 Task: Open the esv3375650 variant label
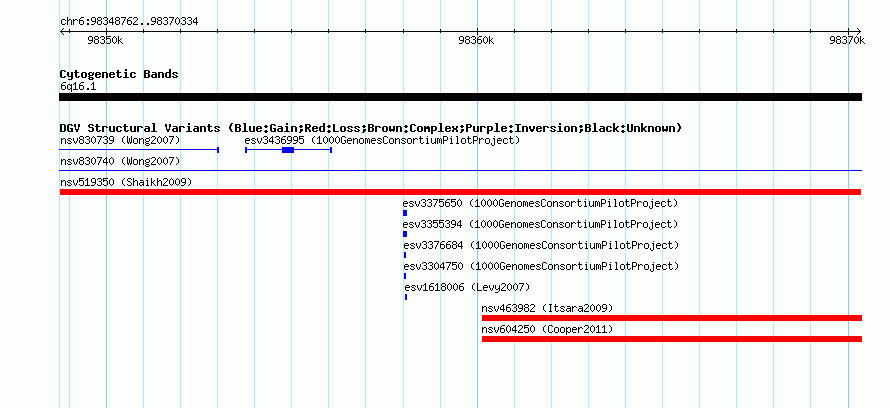click(x=540, y=203)
